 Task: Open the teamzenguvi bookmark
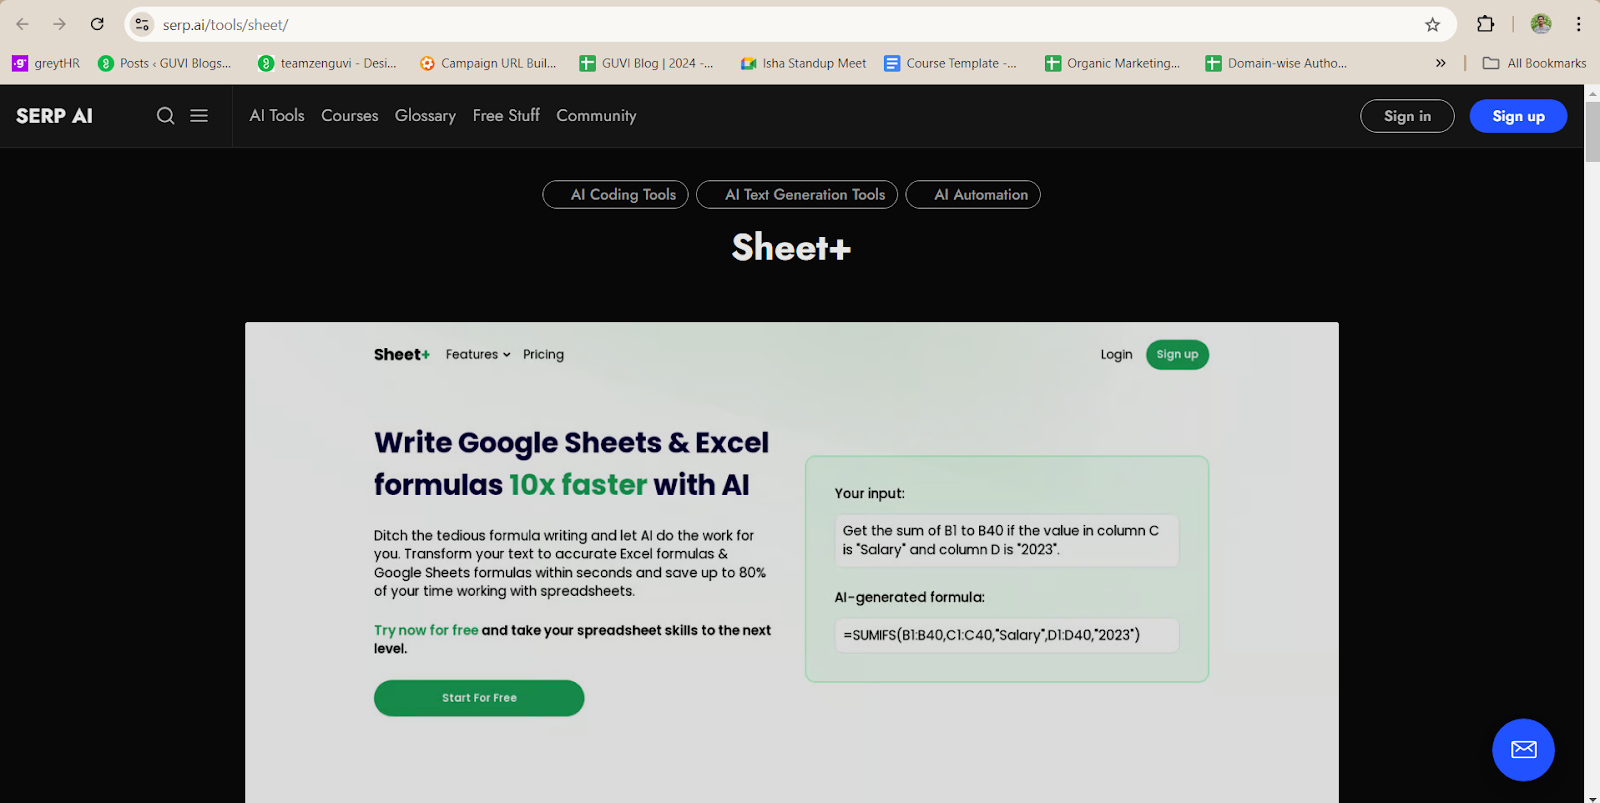[x=327, y=63]
